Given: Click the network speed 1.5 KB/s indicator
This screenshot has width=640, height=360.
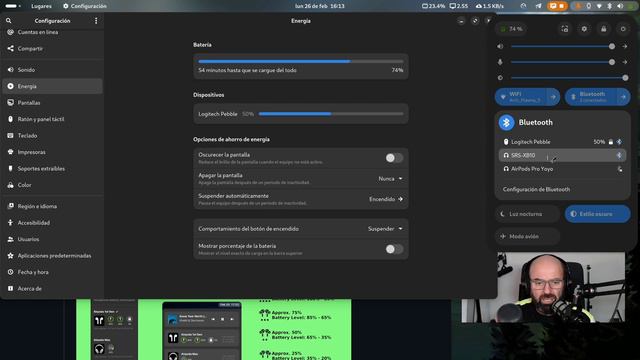Looking at the screenshot, I should [490, 6].
